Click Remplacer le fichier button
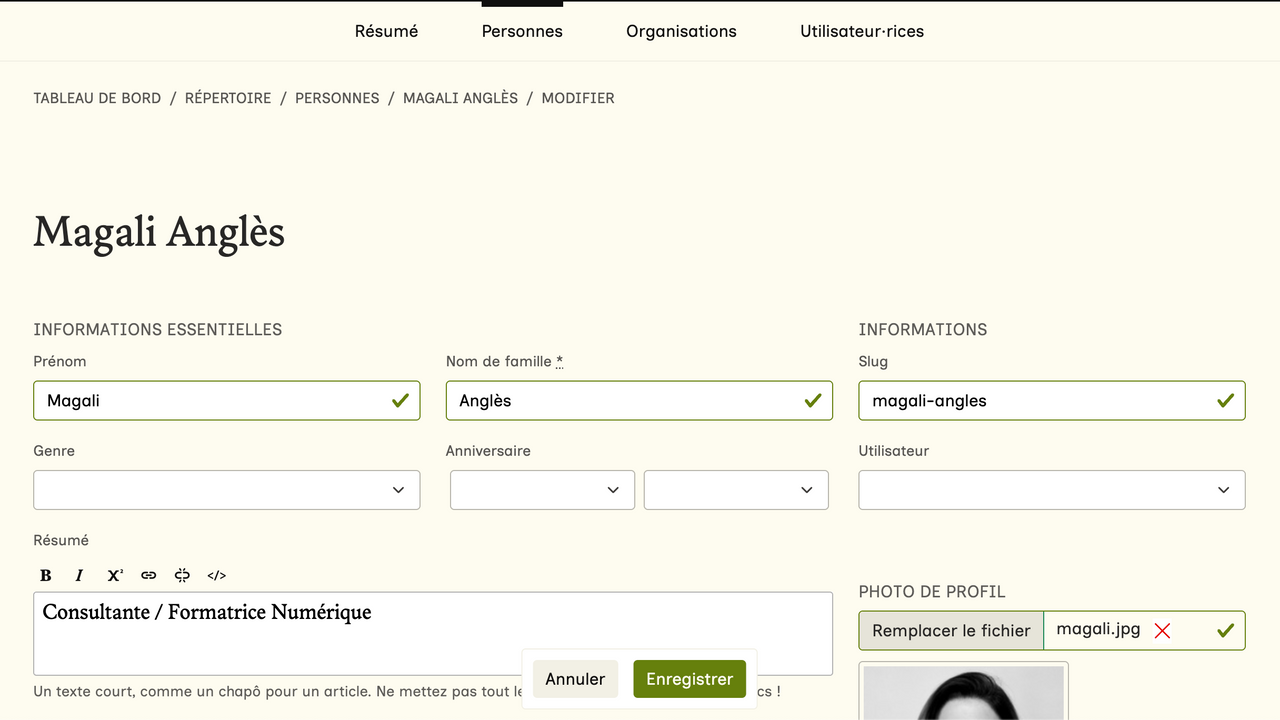1280x720 pixels. (951, 631)
